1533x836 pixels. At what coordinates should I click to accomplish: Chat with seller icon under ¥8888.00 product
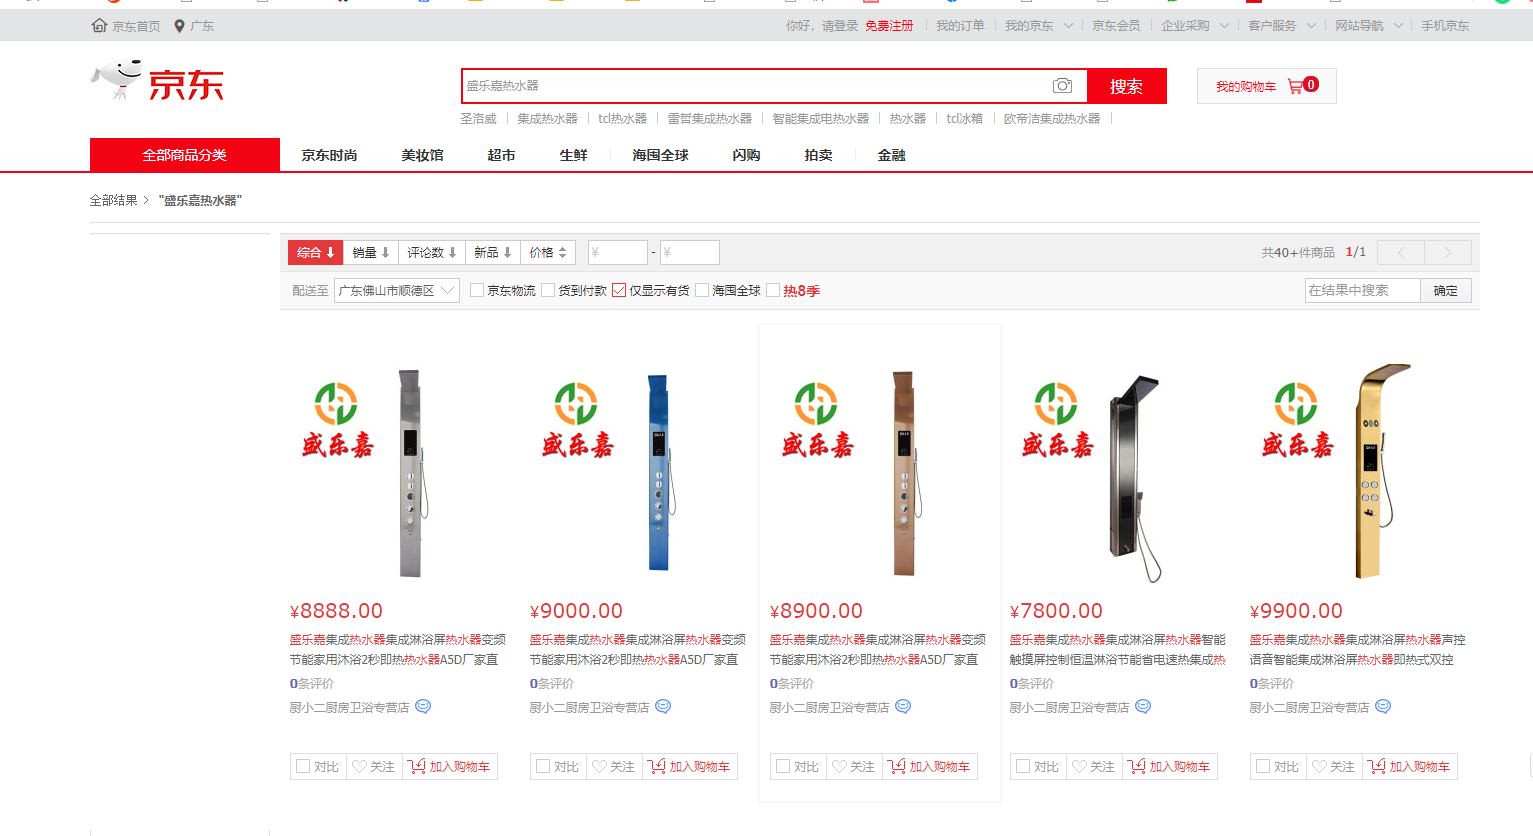pyautogui.click(x=423, y=707)
